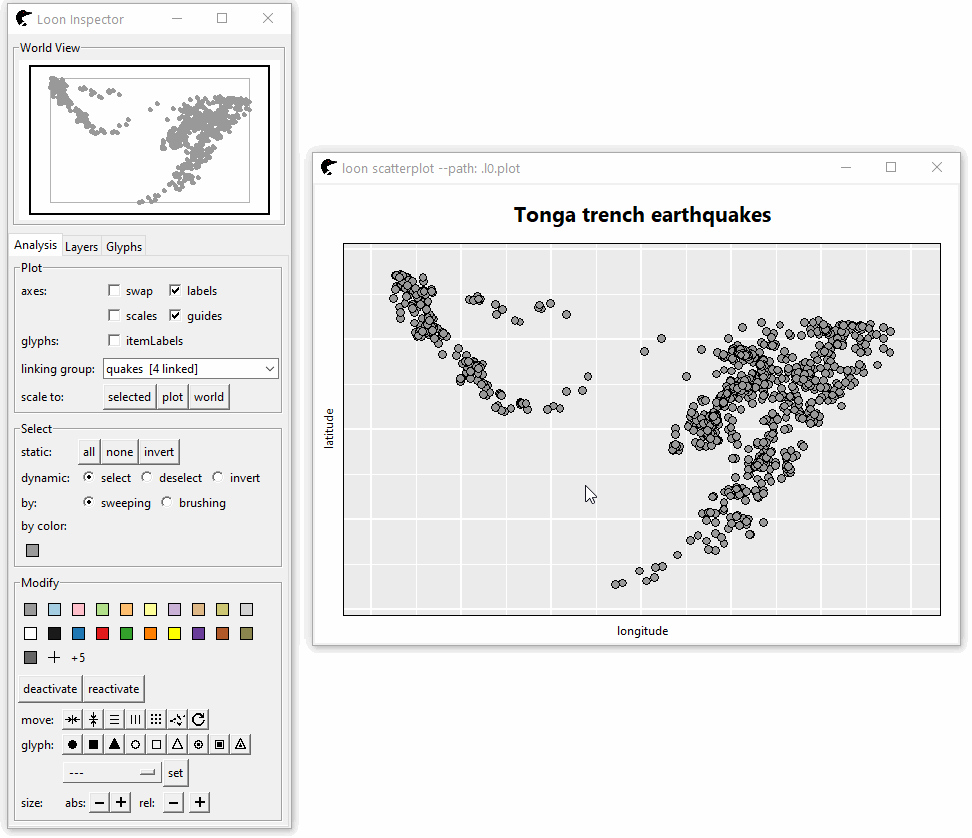The width and height of the screenshot is (972, 838).
Task: Uncheck the guides checkbox
Action: click(x=175, y=316)
